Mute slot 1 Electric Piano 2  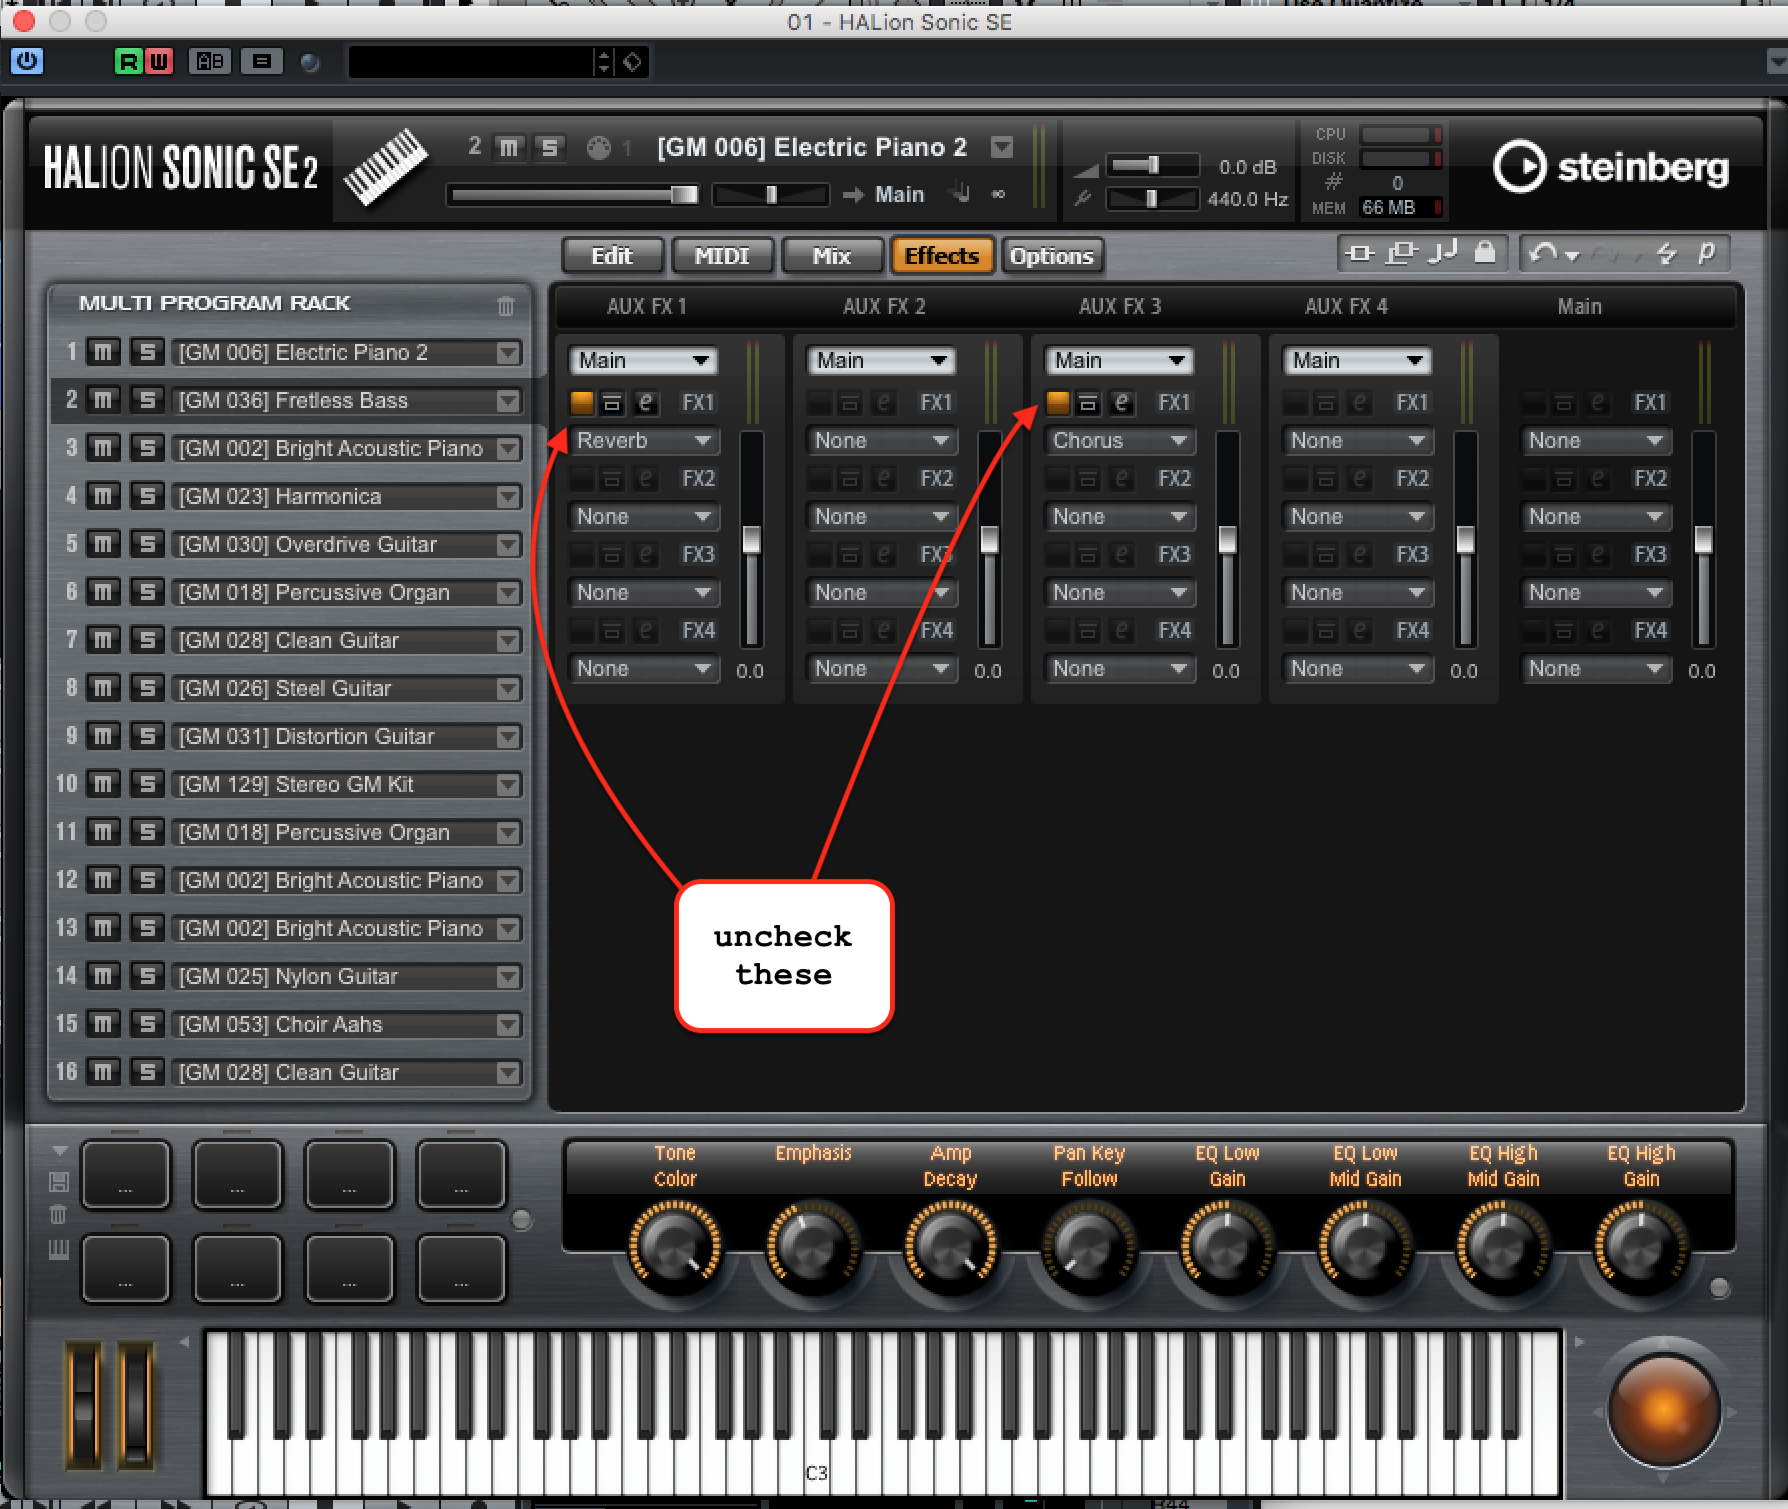click(103, 352)
